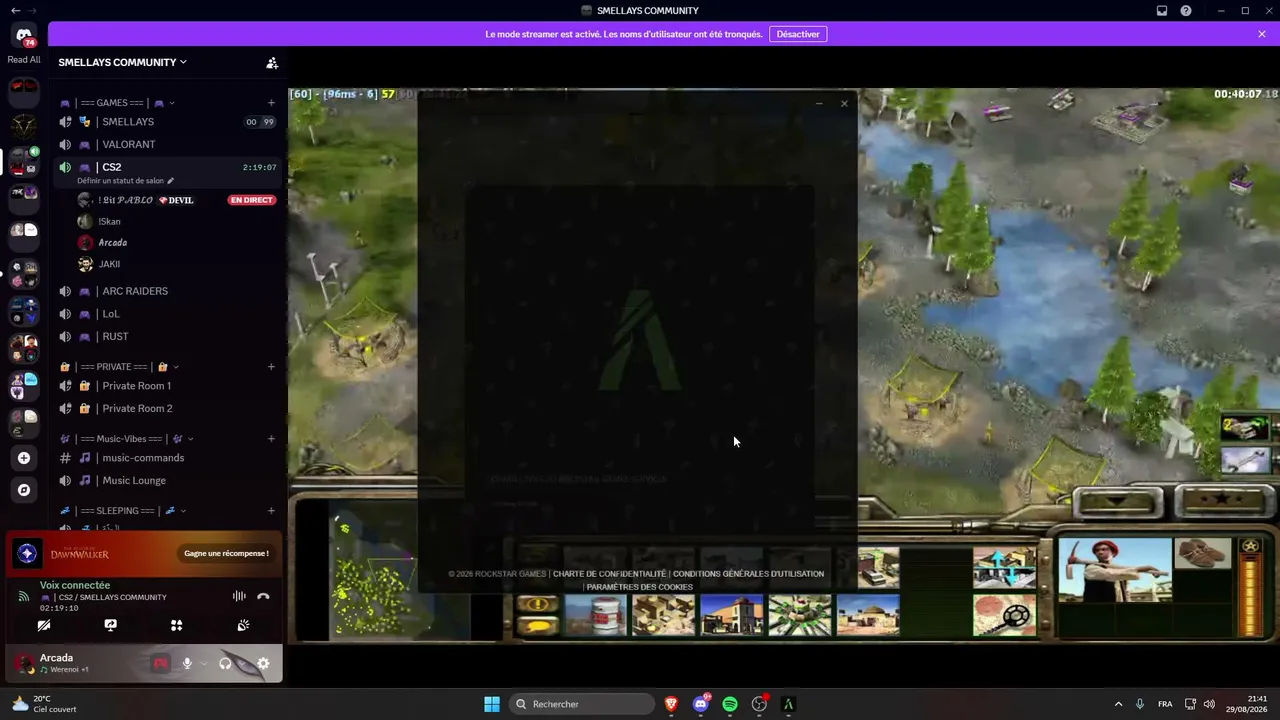Viewport: 1280px width, 720px height.
Task: Set a channel status for CS2
Action: pyautogui.click(x=125, y=181)
